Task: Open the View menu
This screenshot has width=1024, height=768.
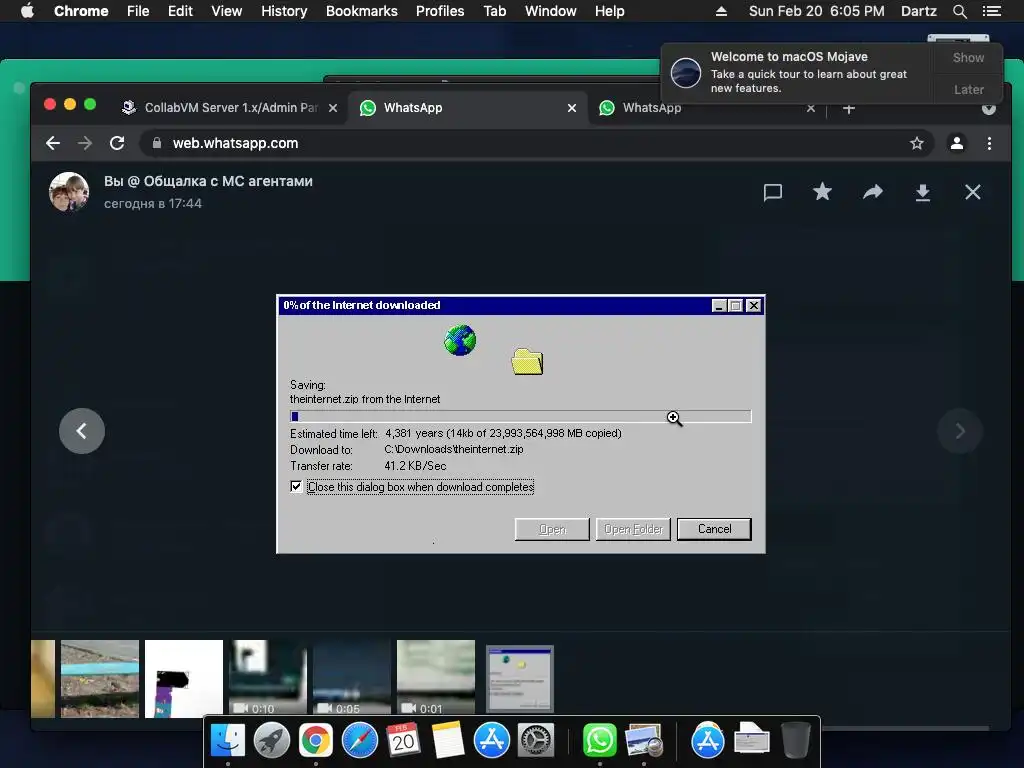Action: tap(227, 11)
